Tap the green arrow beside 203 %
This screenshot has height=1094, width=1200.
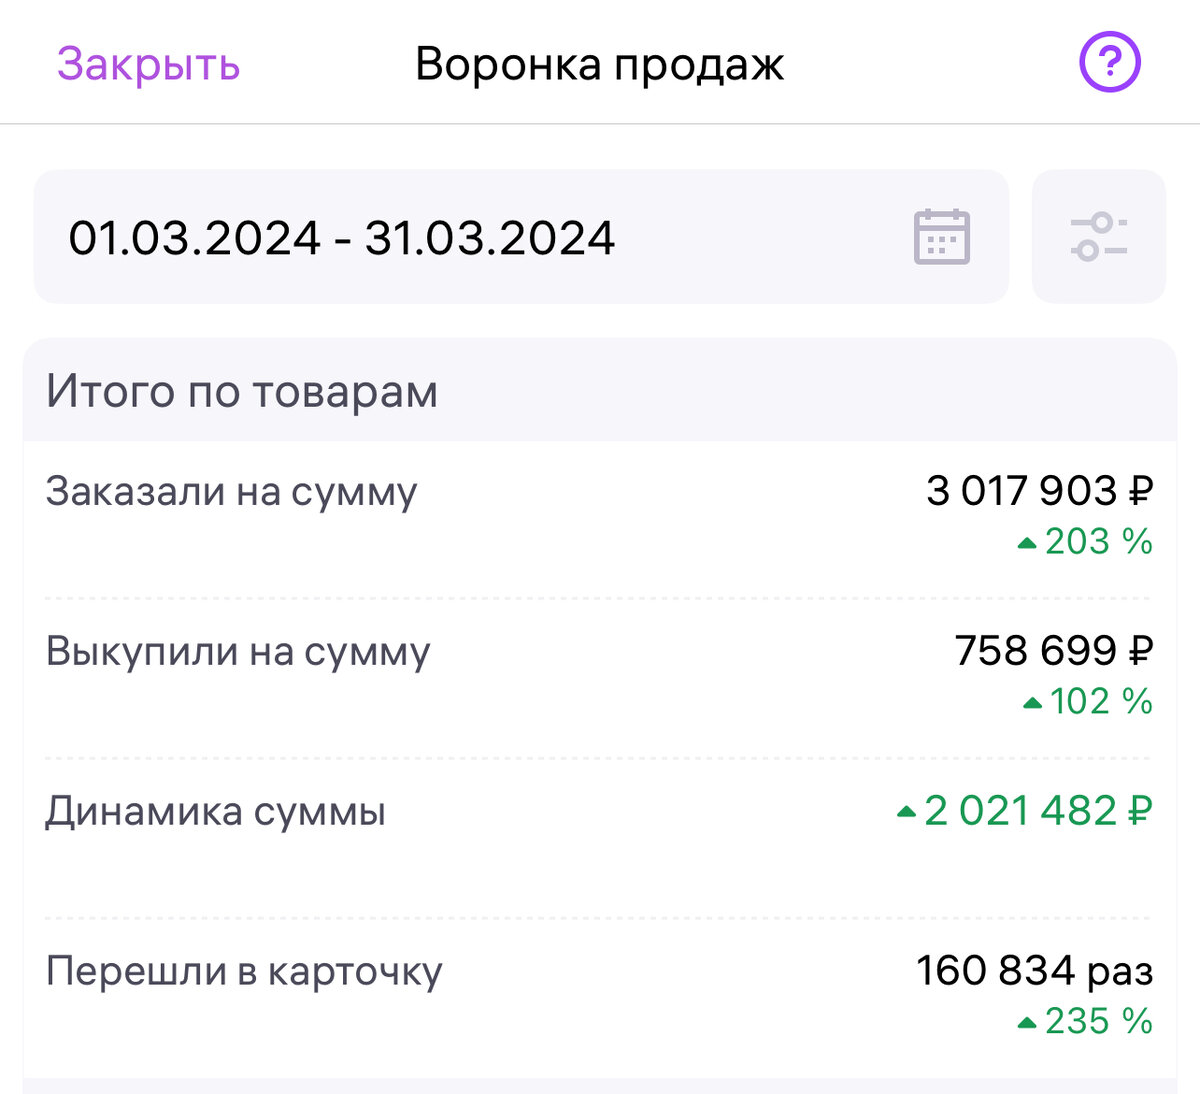pos(1027,543)
